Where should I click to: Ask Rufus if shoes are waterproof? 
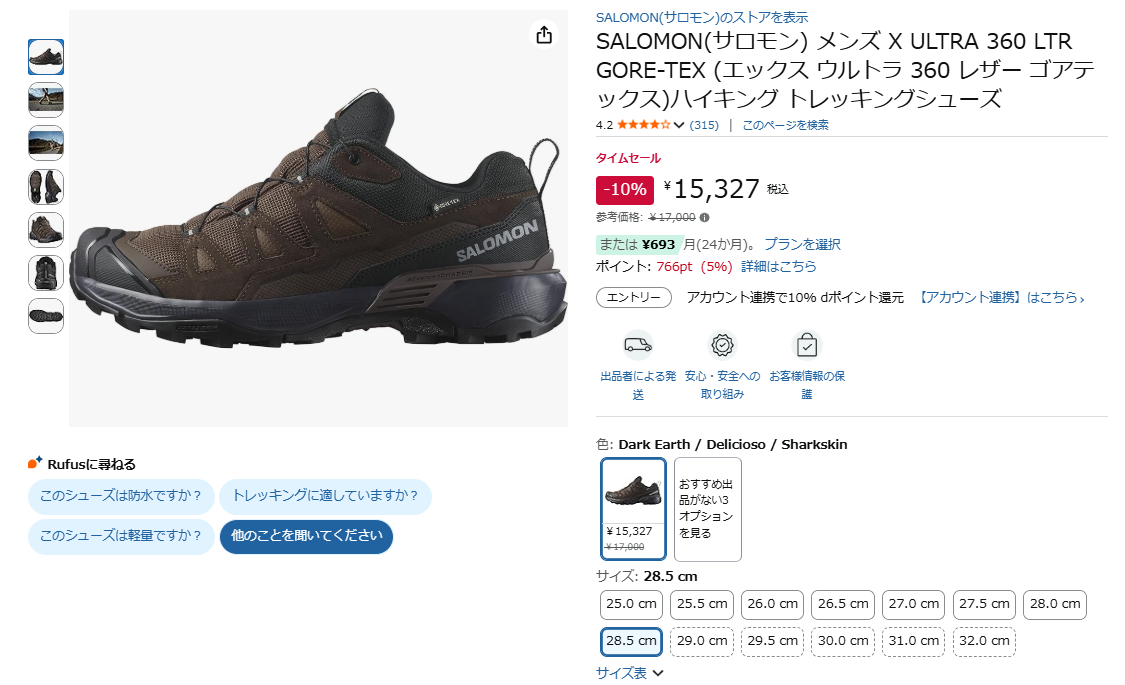coord(121,496)
